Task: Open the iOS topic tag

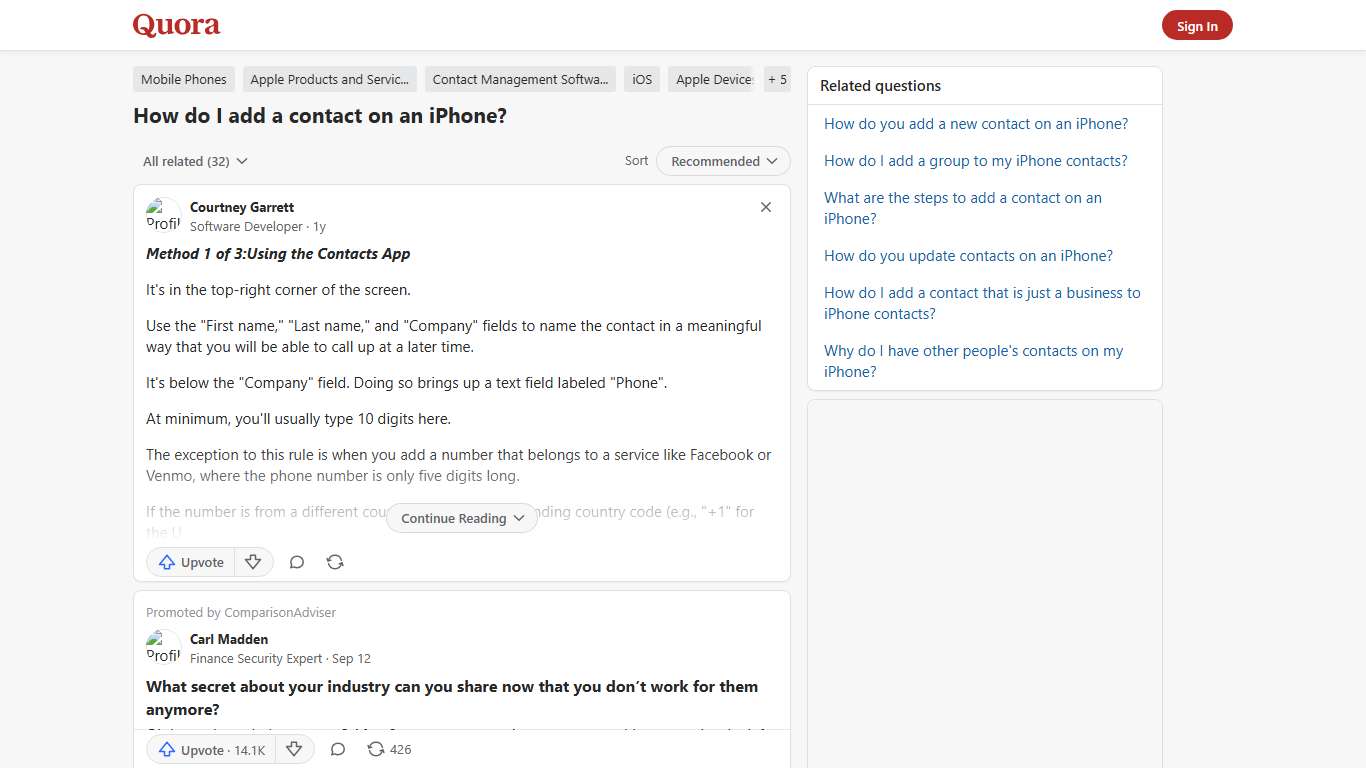Action: click(x=641, y=79)
